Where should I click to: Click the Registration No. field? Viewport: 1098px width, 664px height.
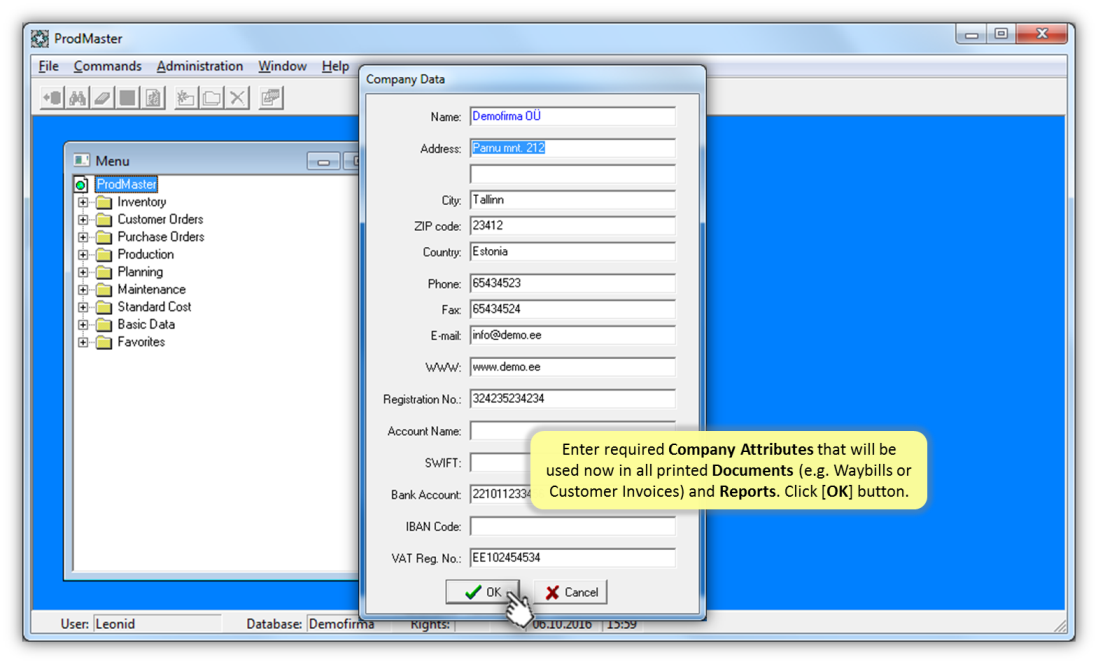point(573,399)
